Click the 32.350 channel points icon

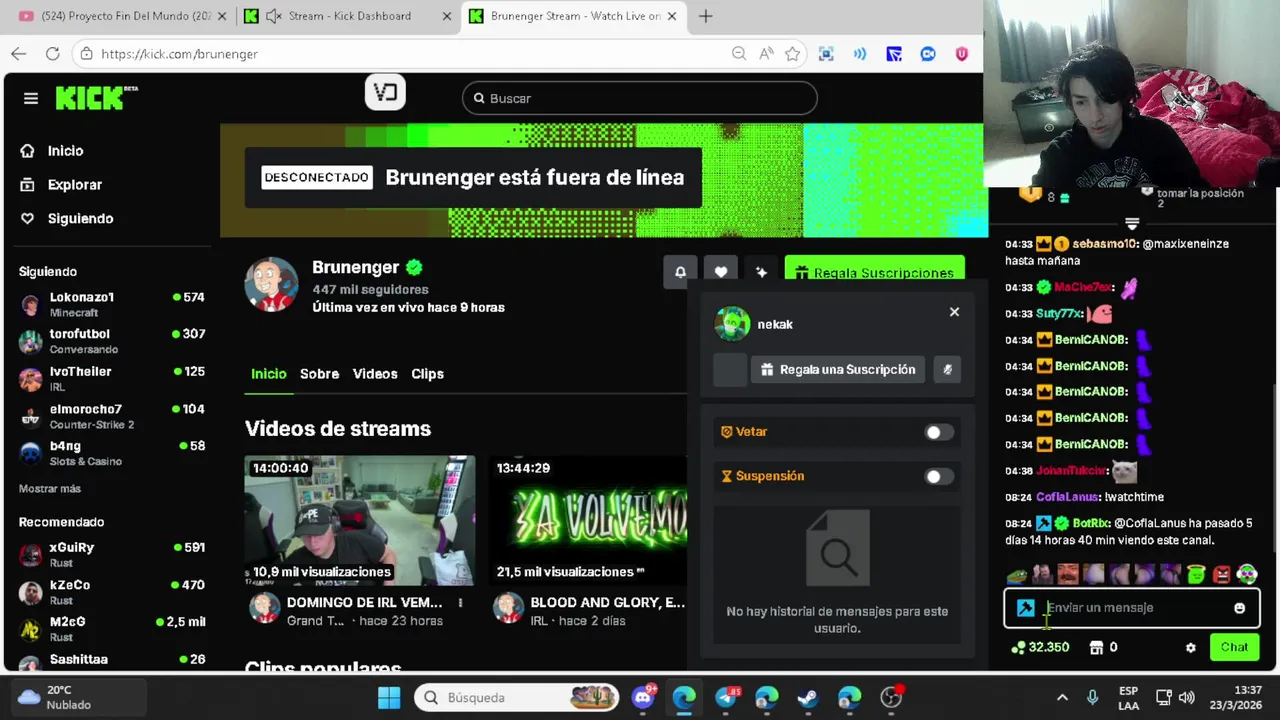[x=1018, y=648]
